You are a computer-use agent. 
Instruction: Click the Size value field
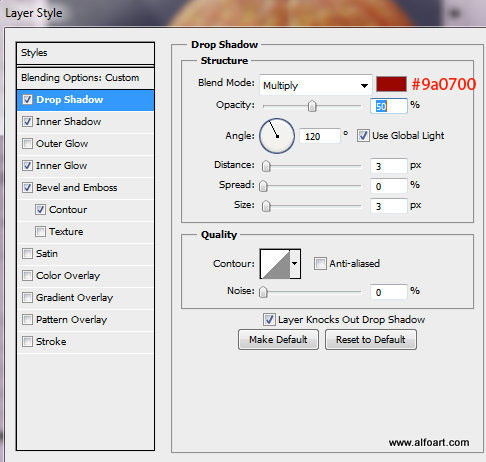(389, 206)
